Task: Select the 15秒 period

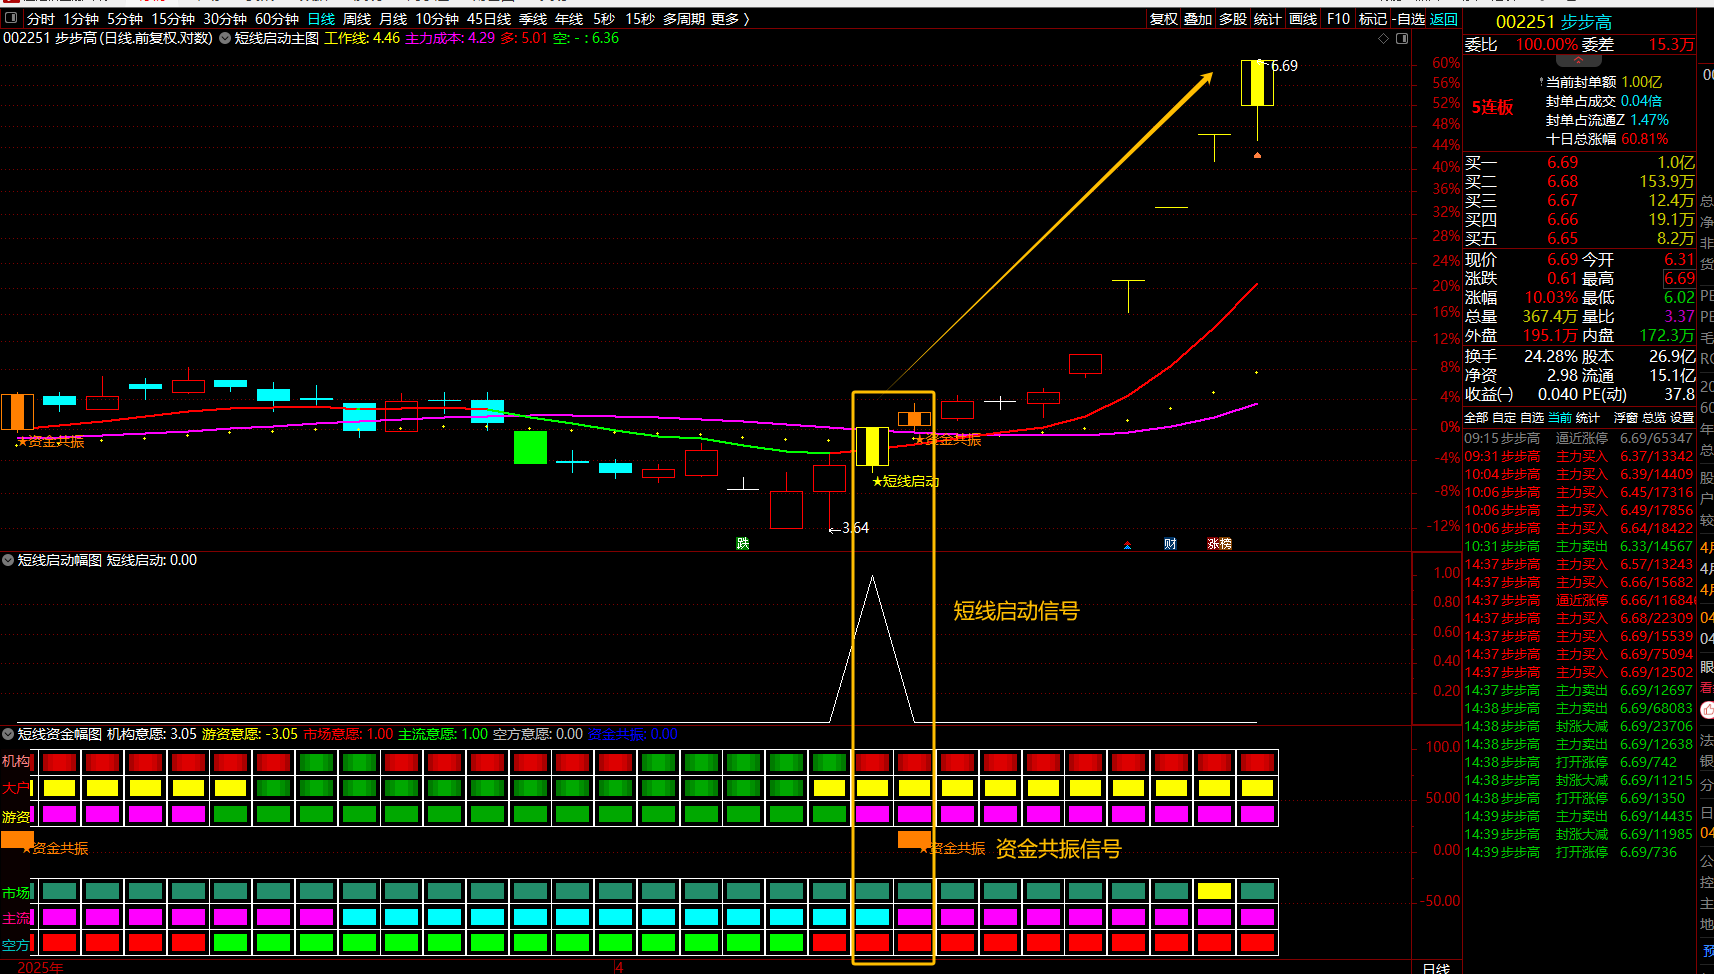Action: (640, 19)
